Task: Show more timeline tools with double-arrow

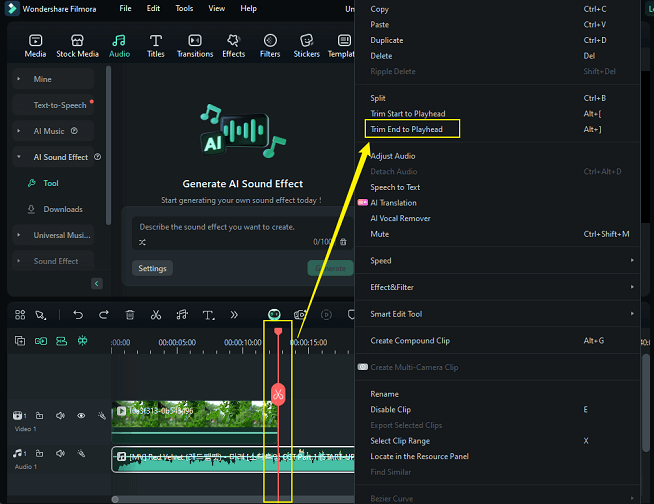Action: 234,315
